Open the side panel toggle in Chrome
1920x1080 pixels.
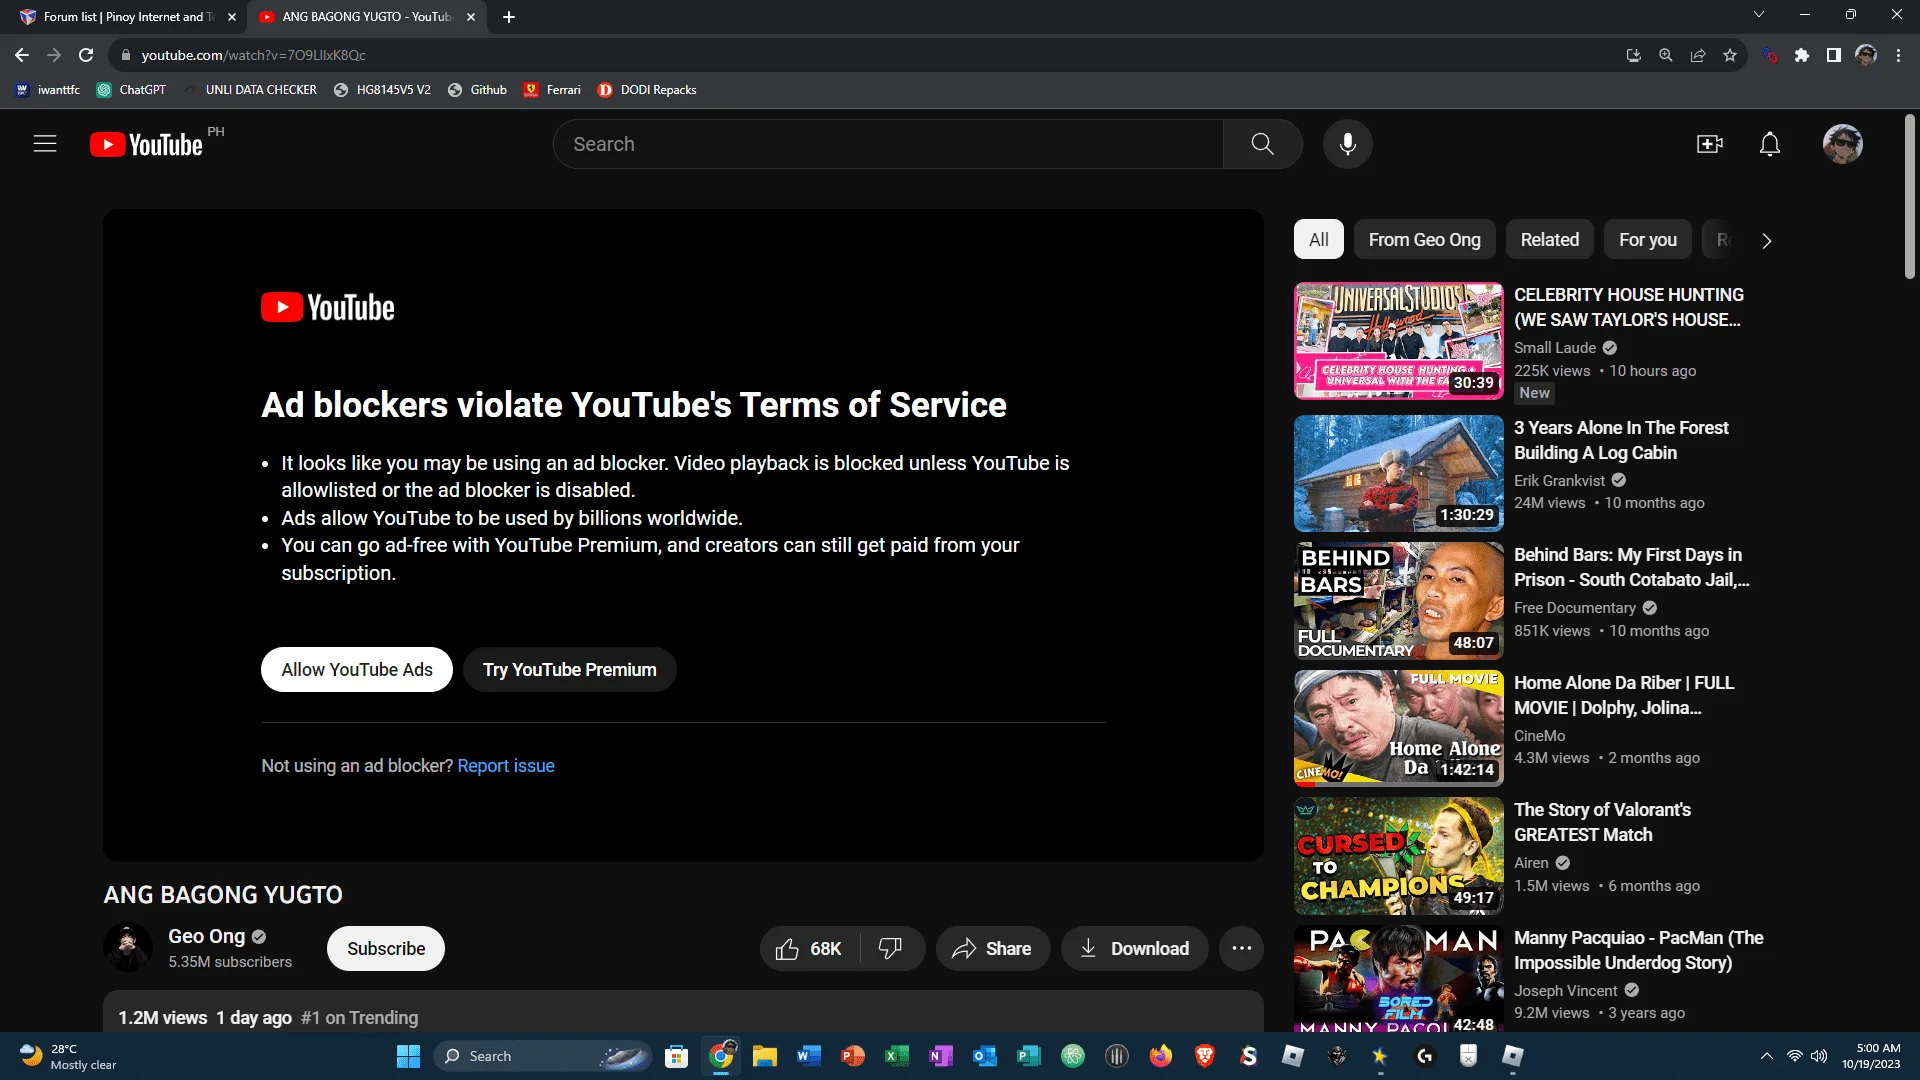point(1834,55)
